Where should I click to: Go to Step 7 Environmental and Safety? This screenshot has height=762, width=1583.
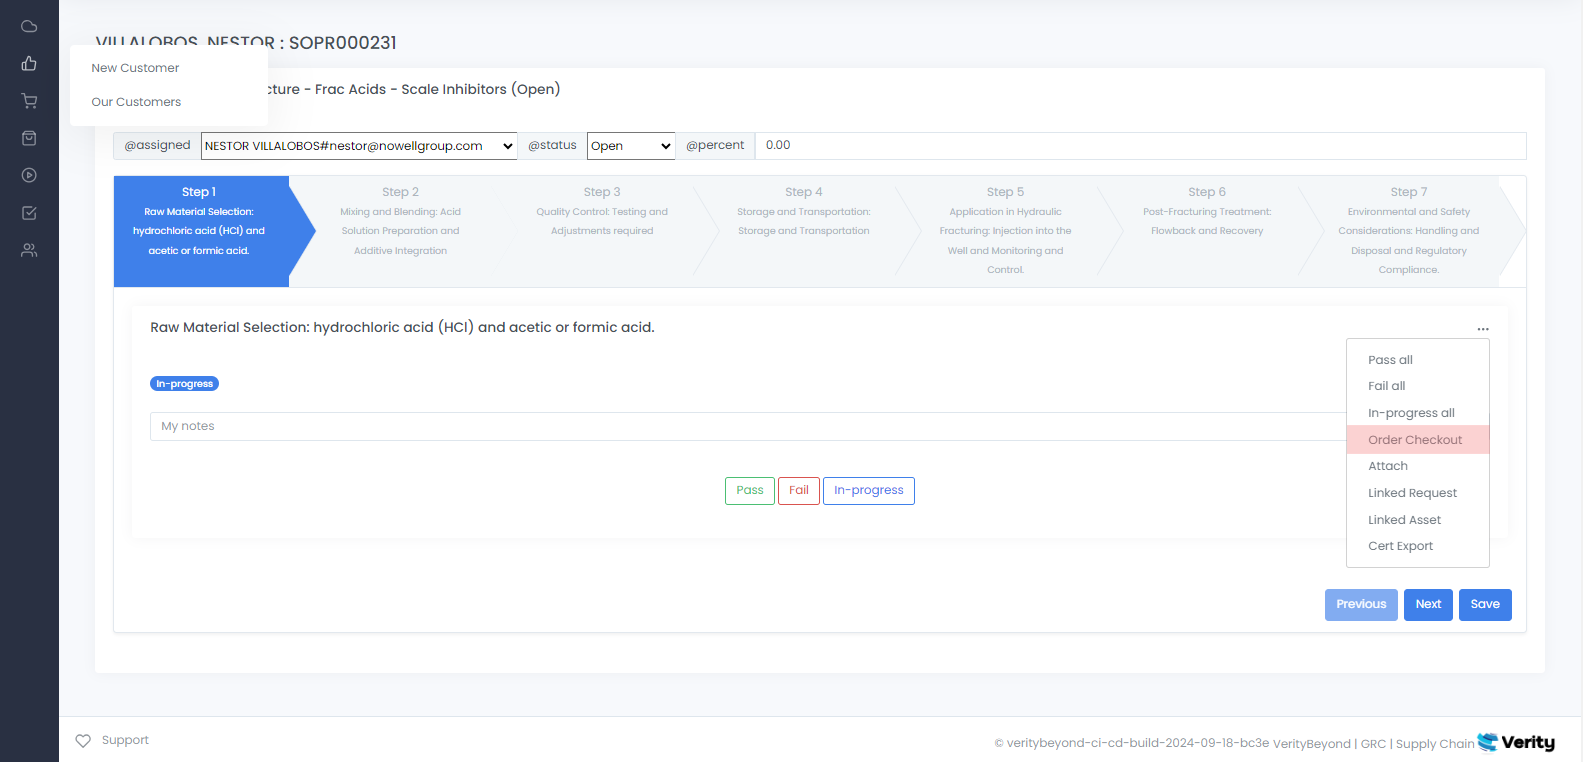(x=1409, y=231)
